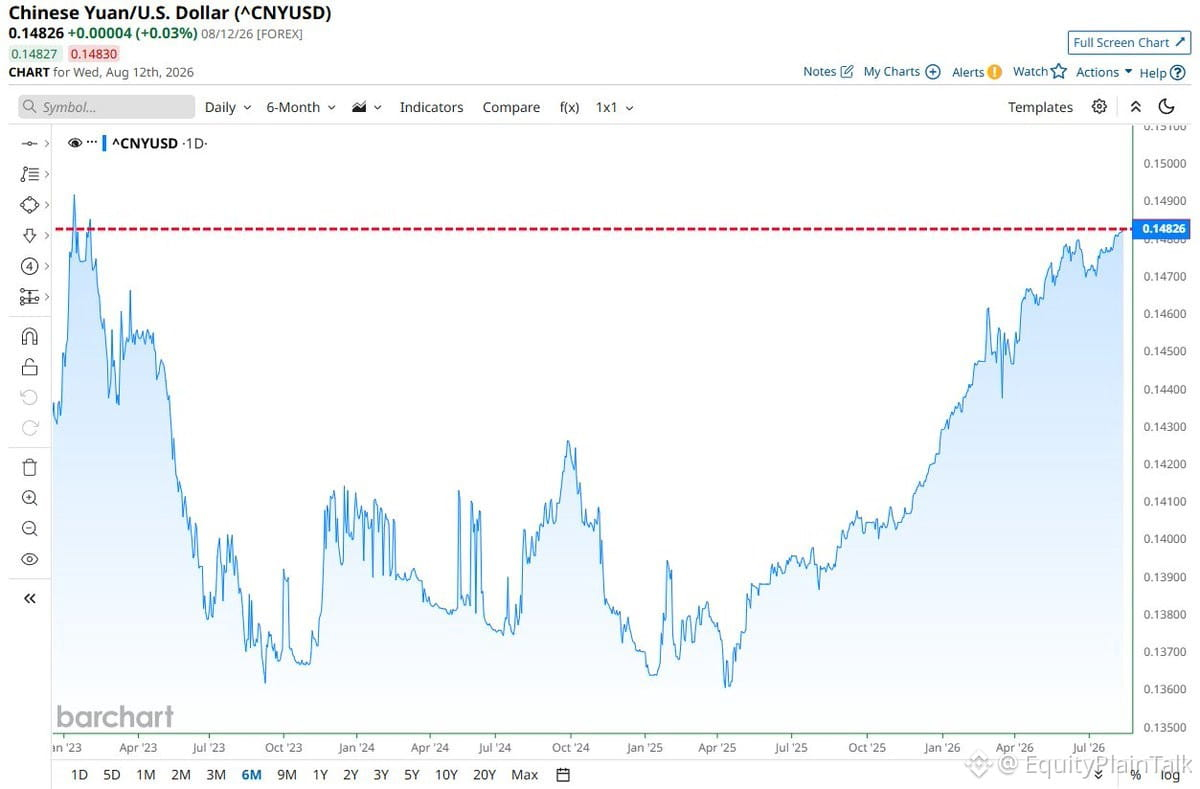Open the Compare menu
This screenshot has height=789, width=1200.
click(x=511, y=107)
